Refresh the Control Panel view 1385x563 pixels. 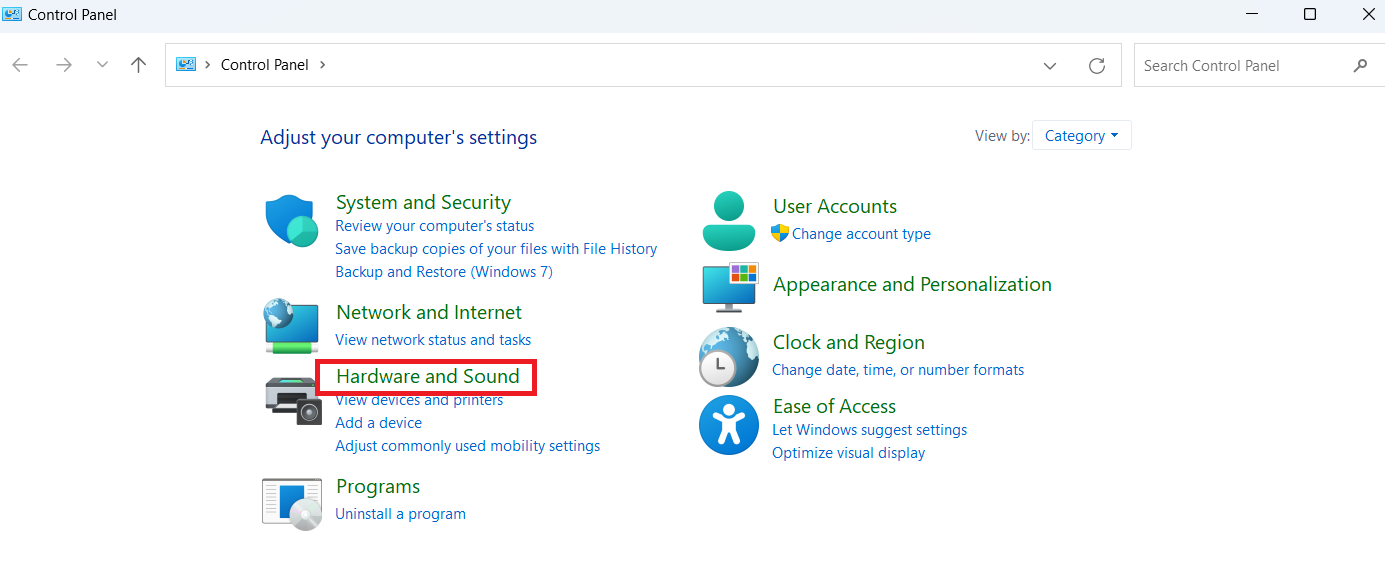tap(1097, 65)
